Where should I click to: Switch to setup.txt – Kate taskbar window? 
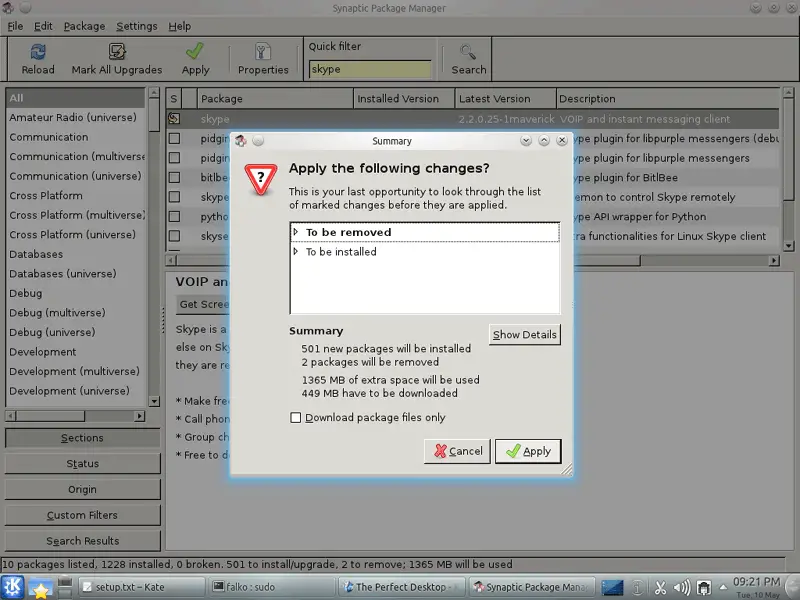click(x=142, y=587)
